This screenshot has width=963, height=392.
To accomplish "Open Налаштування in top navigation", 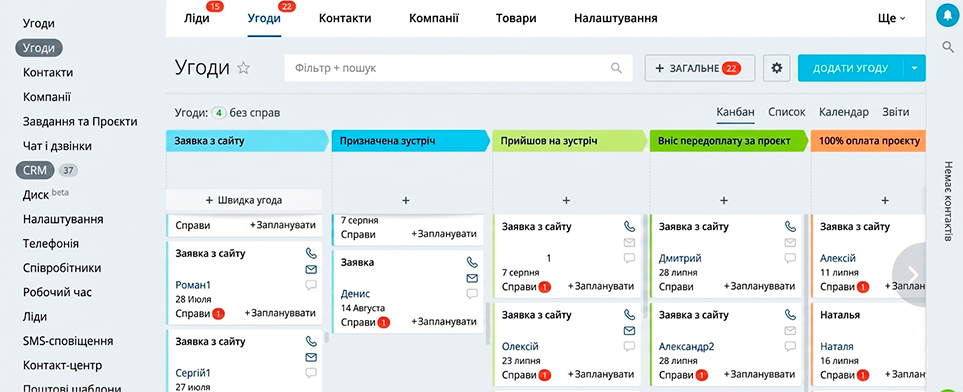I will tap(615, 18).
